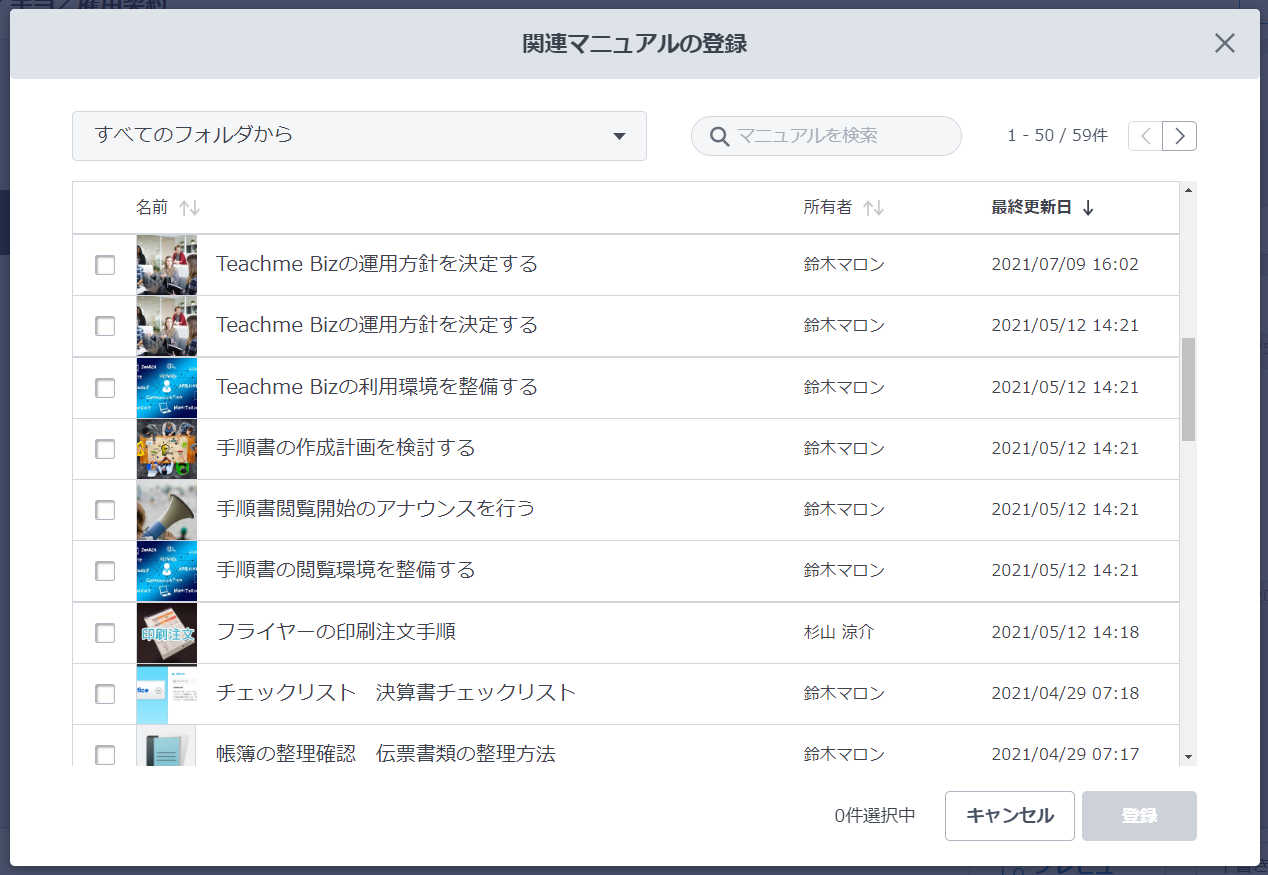Viewport: 1268px width, 875px height.
Task: Focus the マニュアルを検索 search field
Action: pos(840,136)
